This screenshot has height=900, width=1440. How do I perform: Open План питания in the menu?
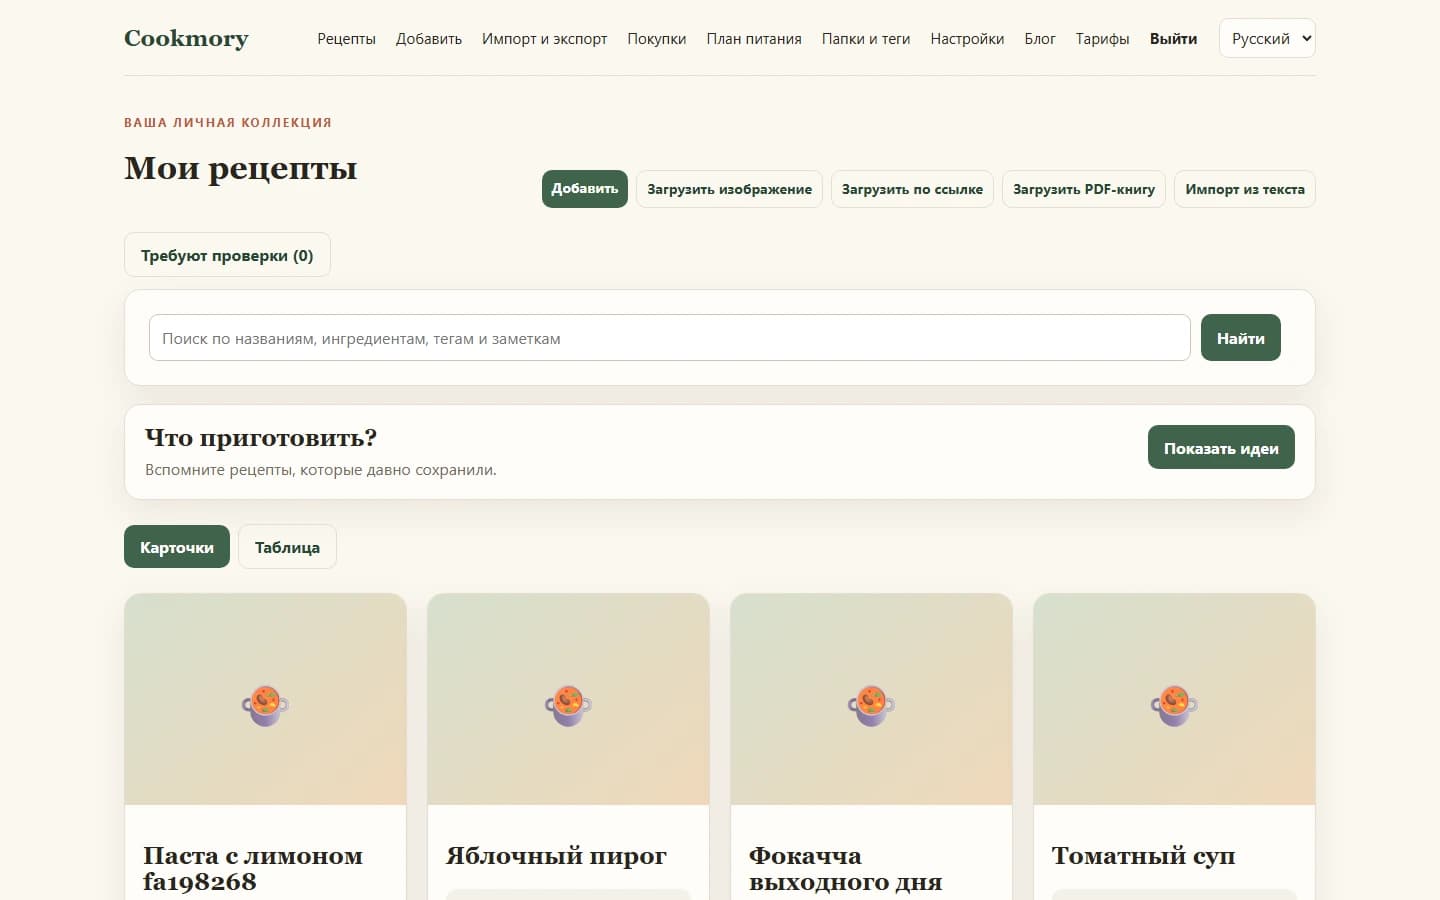[x=754, y=39]
